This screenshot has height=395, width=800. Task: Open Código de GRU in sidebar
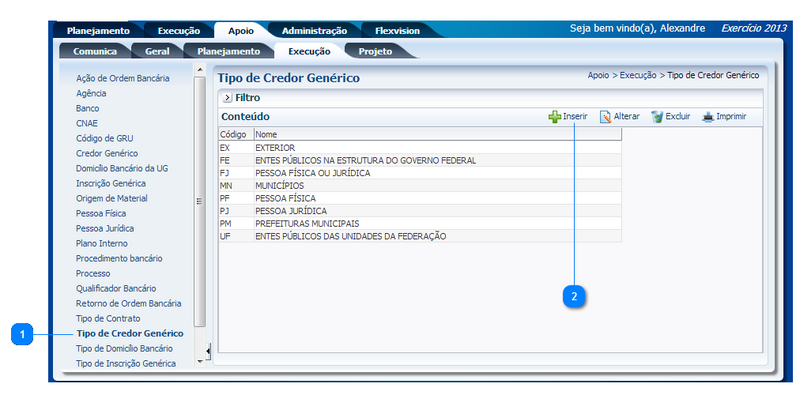pyautogui.click(x=105, y=138)
